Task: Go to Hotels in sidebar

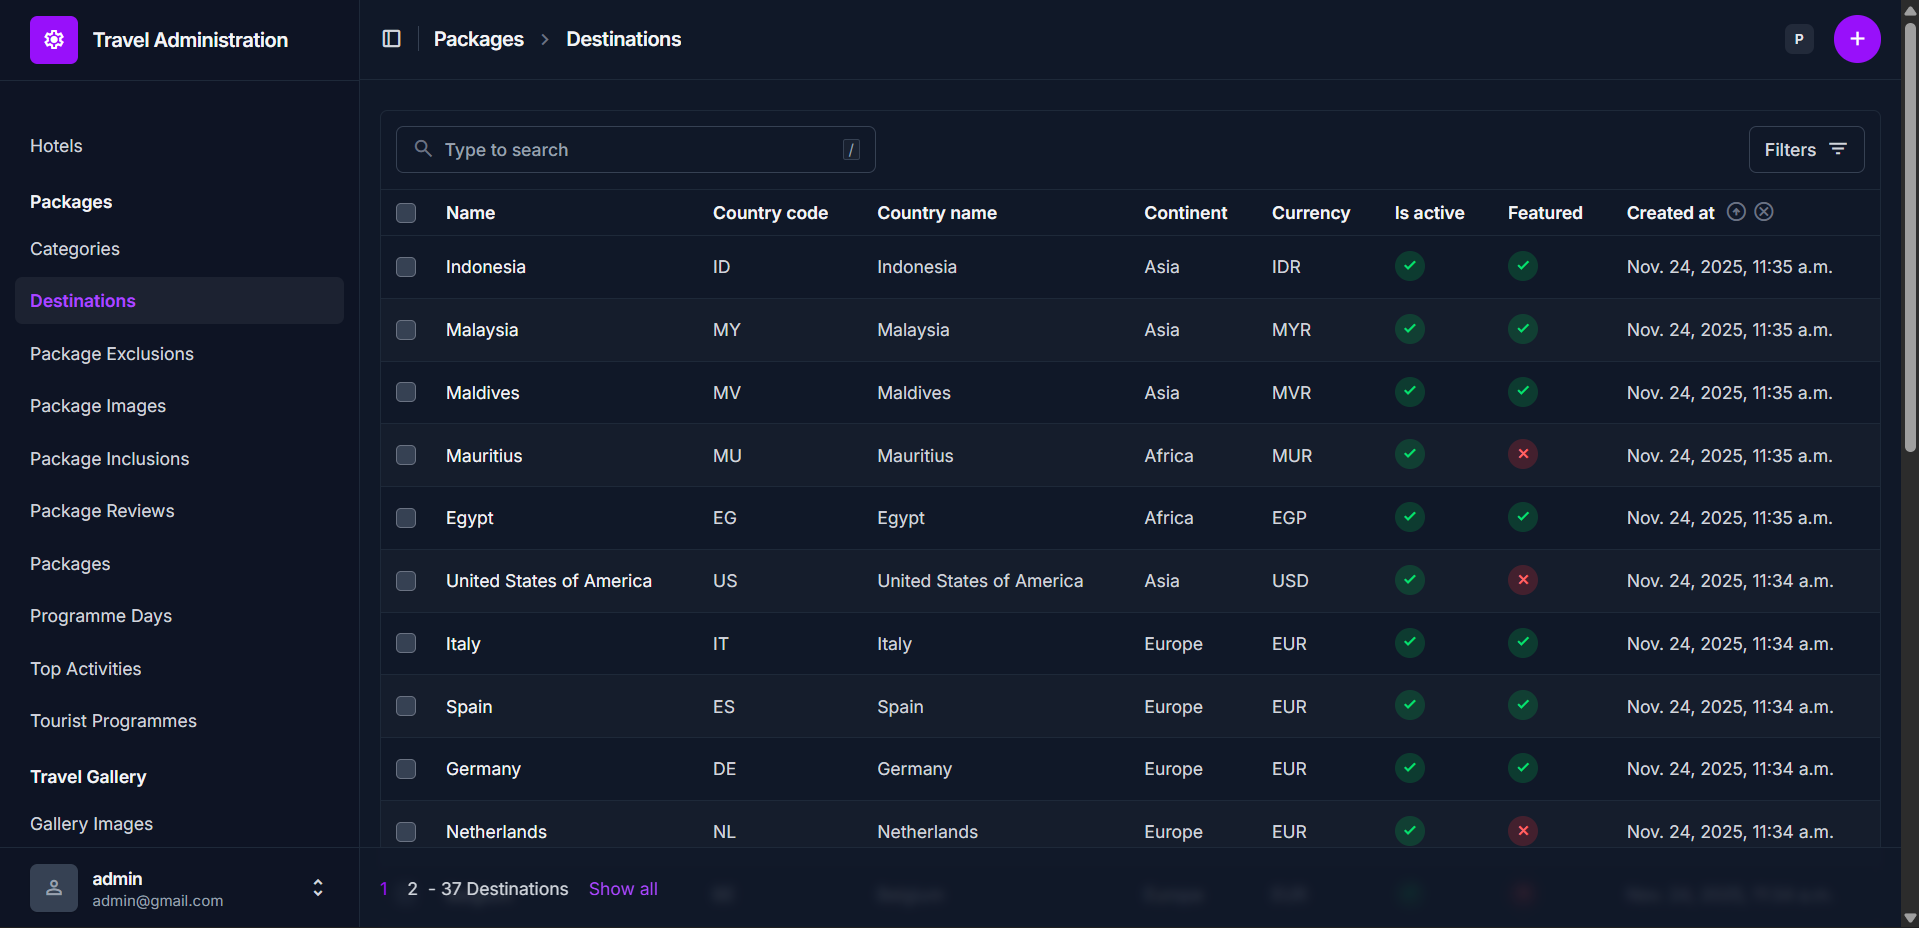Action: coord(56,146)
